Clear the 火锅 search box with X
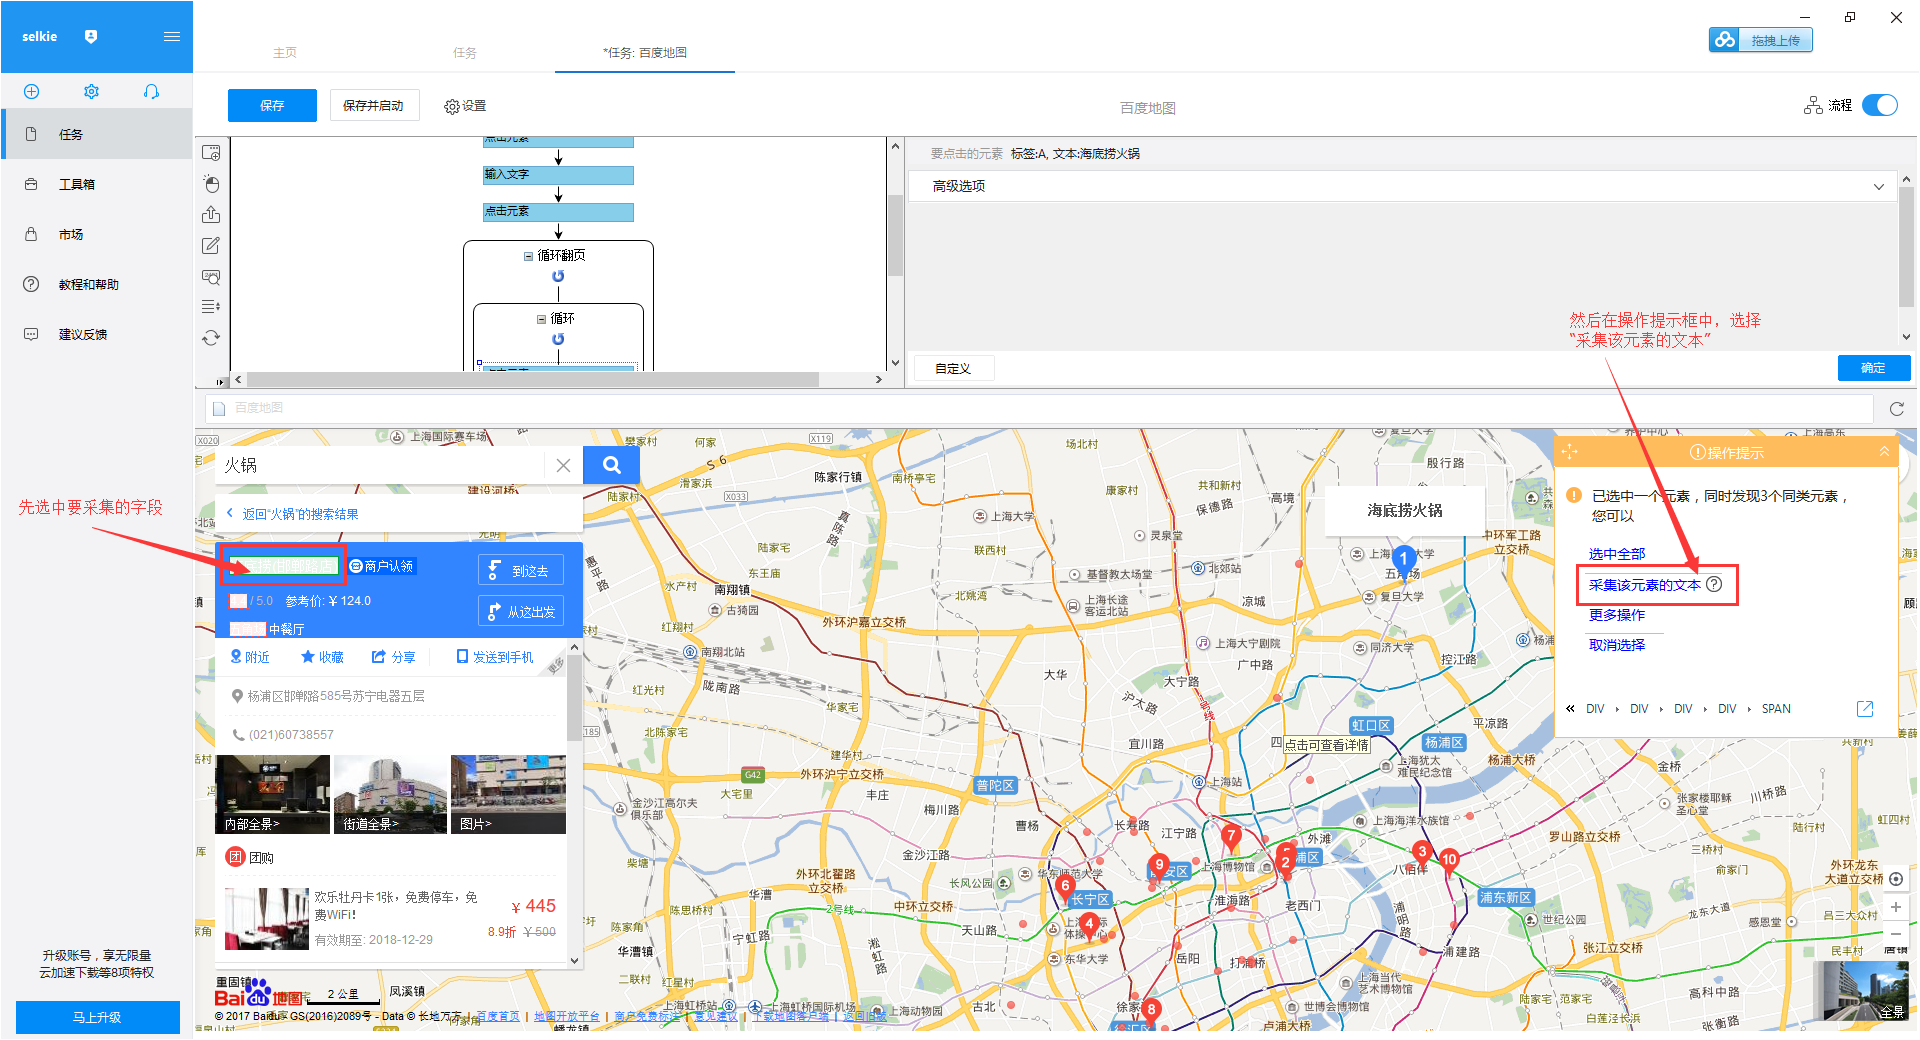 tap(563, 465)
